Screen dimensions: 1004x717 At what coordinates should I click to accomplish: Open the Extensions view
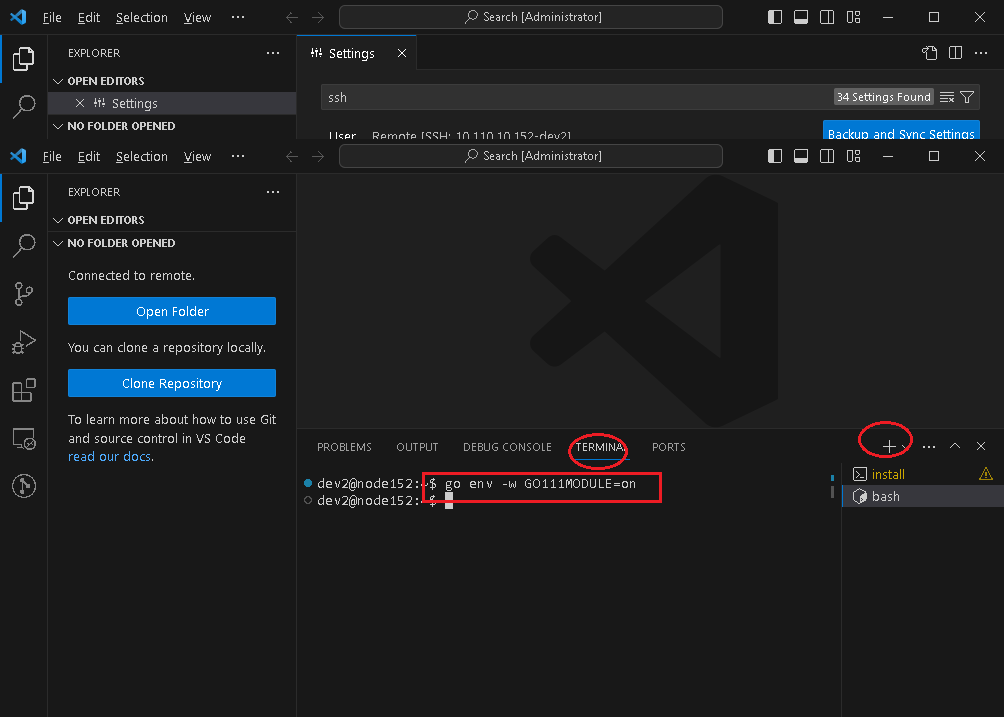point(22,390)
